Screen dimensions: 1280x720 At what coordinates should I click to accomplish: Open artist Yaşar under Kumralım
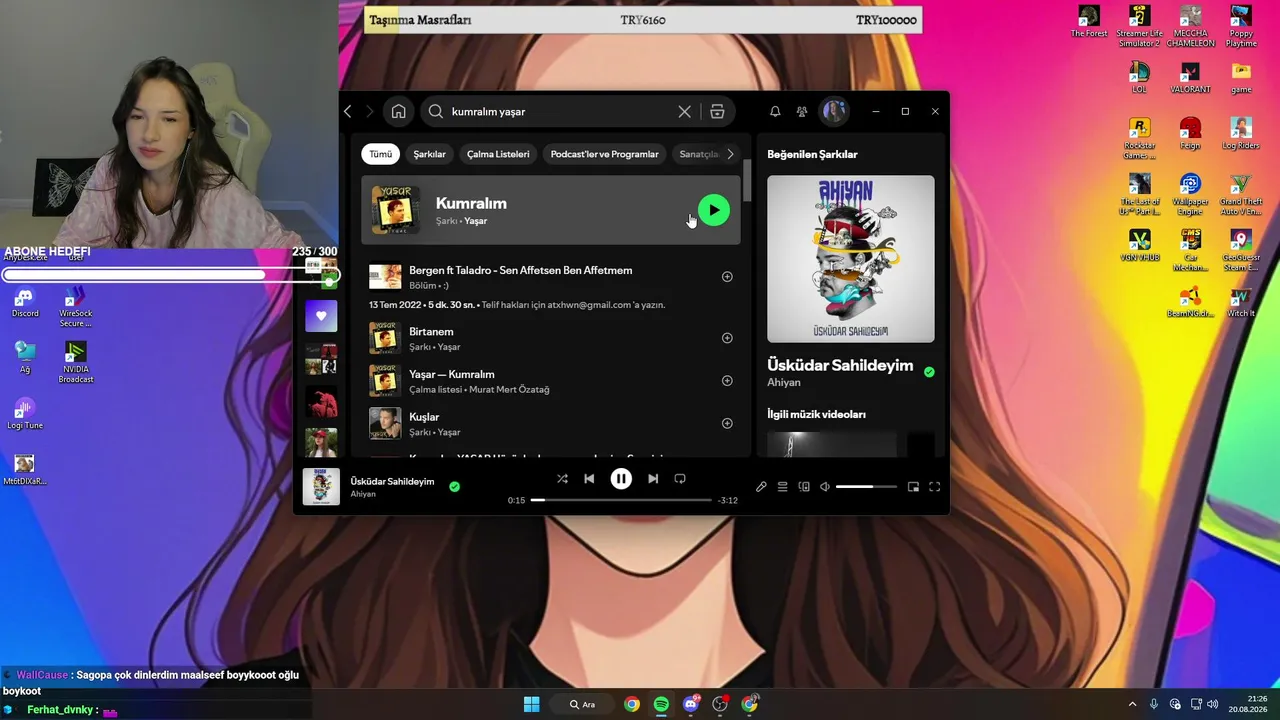coord(475,221)
